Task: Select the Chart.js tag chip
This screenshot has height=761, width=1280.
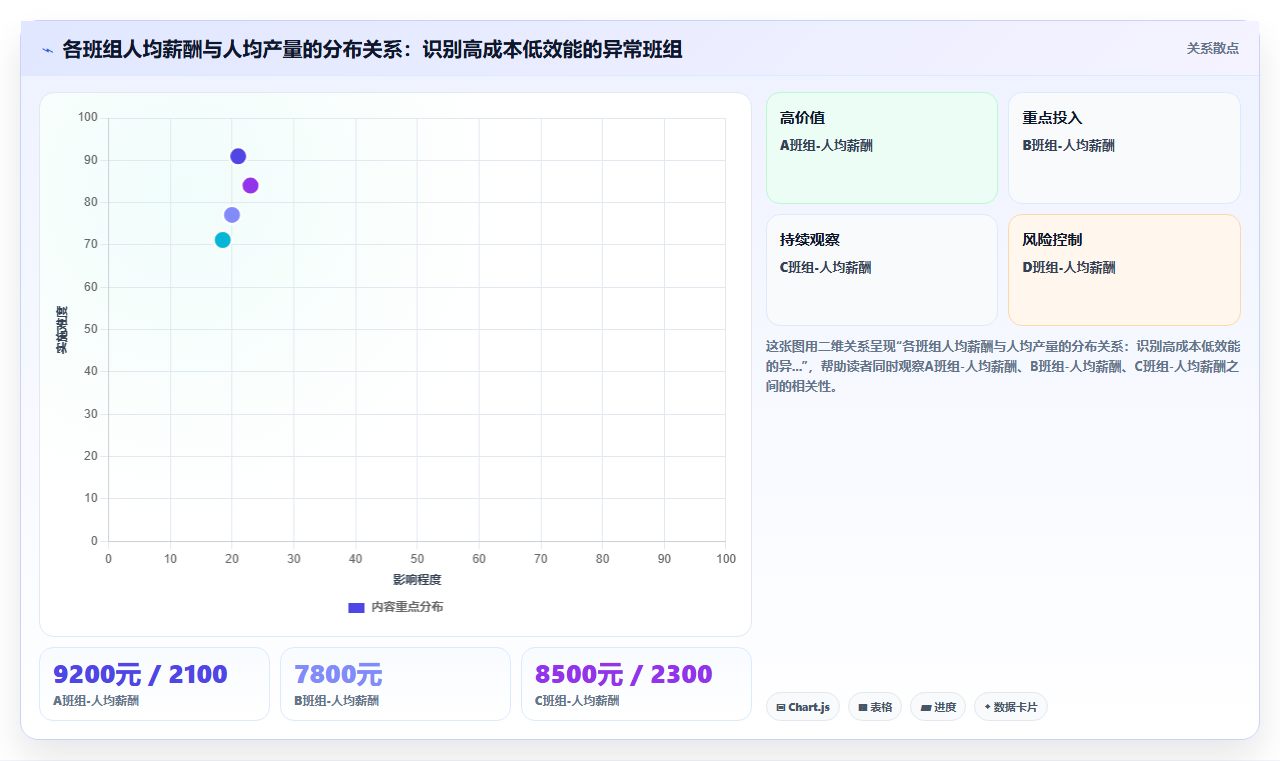Action: tap(802, 707)
